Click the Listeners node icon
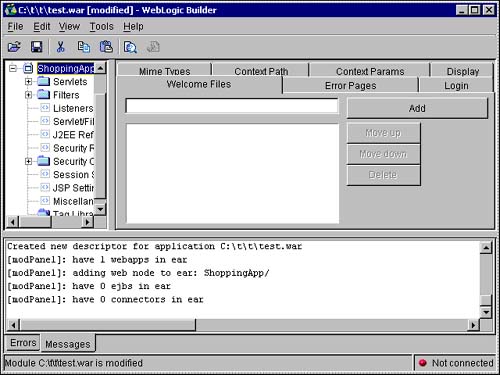The image size is (500, 375). tap(45, 108)
